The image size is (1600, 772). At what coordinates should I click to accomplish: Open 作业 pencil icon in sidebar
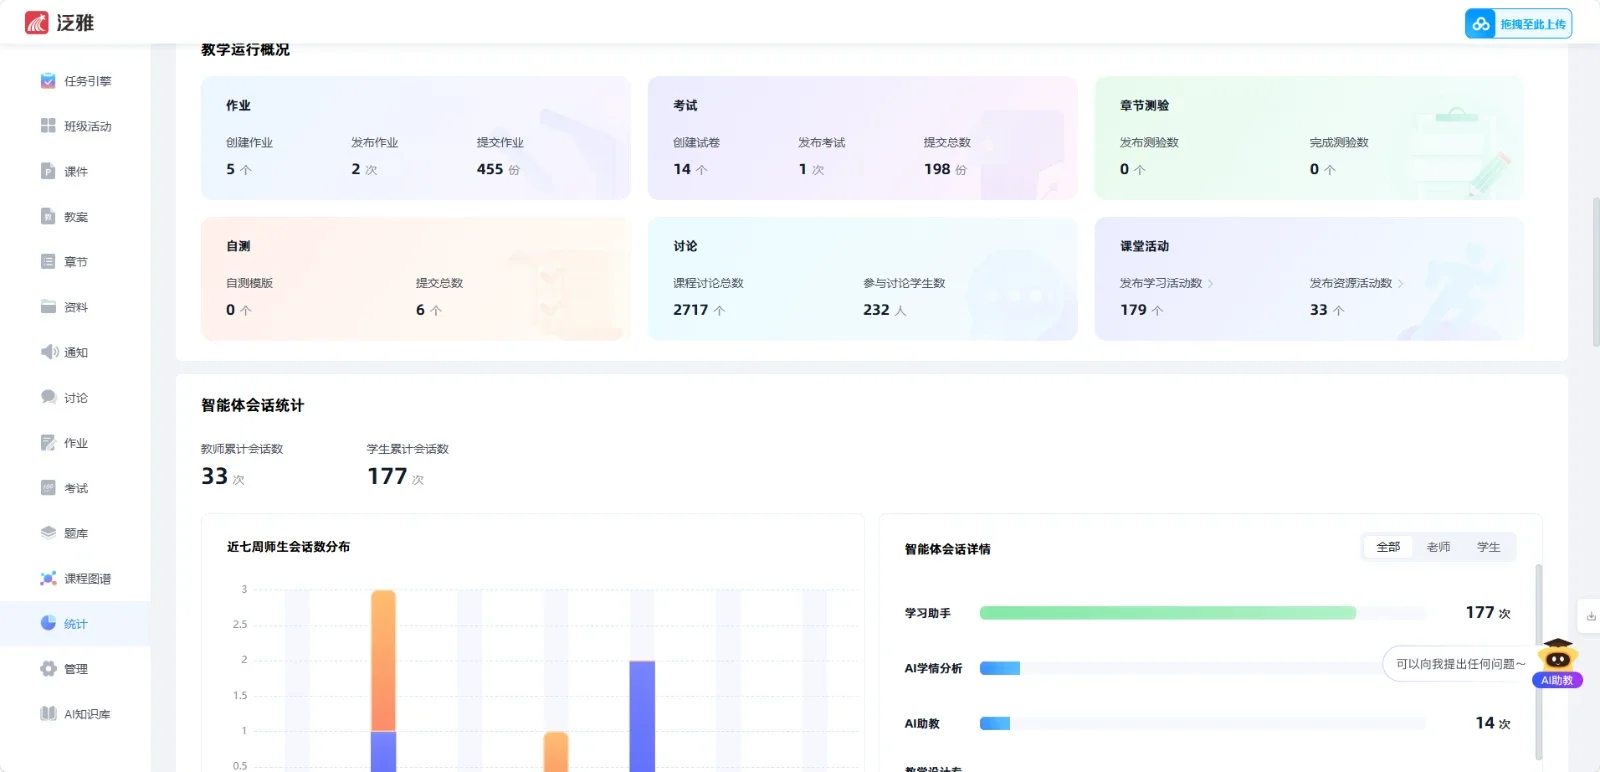[x=48, y=443]
